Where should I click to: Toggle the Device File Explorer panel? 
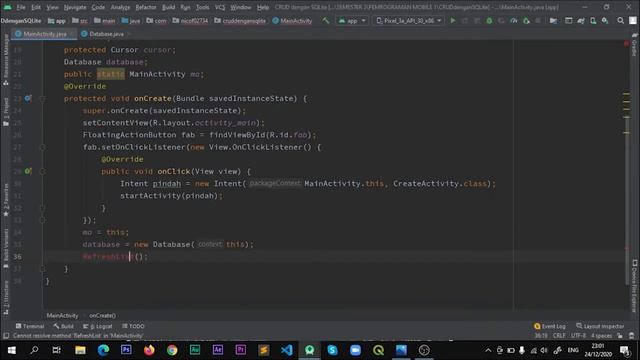tap(634, 285)
